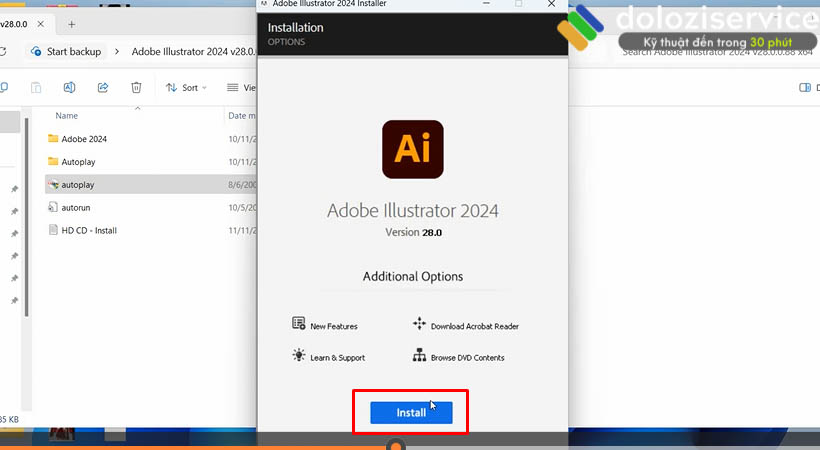
Task: Select the Adobe 2024 folder
Action: click(84, 139)
